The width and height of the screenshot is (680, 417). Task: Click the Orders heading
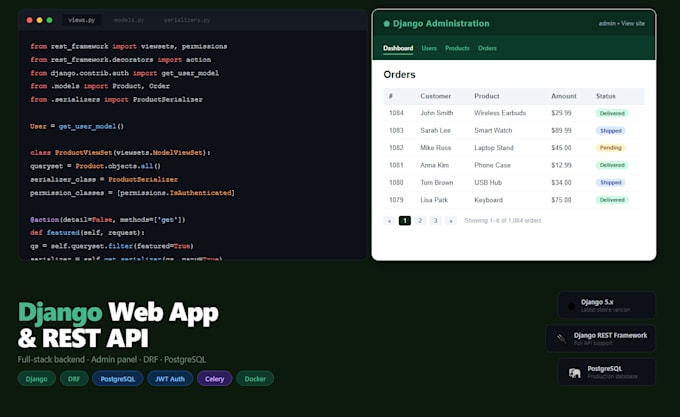point(399,75)
